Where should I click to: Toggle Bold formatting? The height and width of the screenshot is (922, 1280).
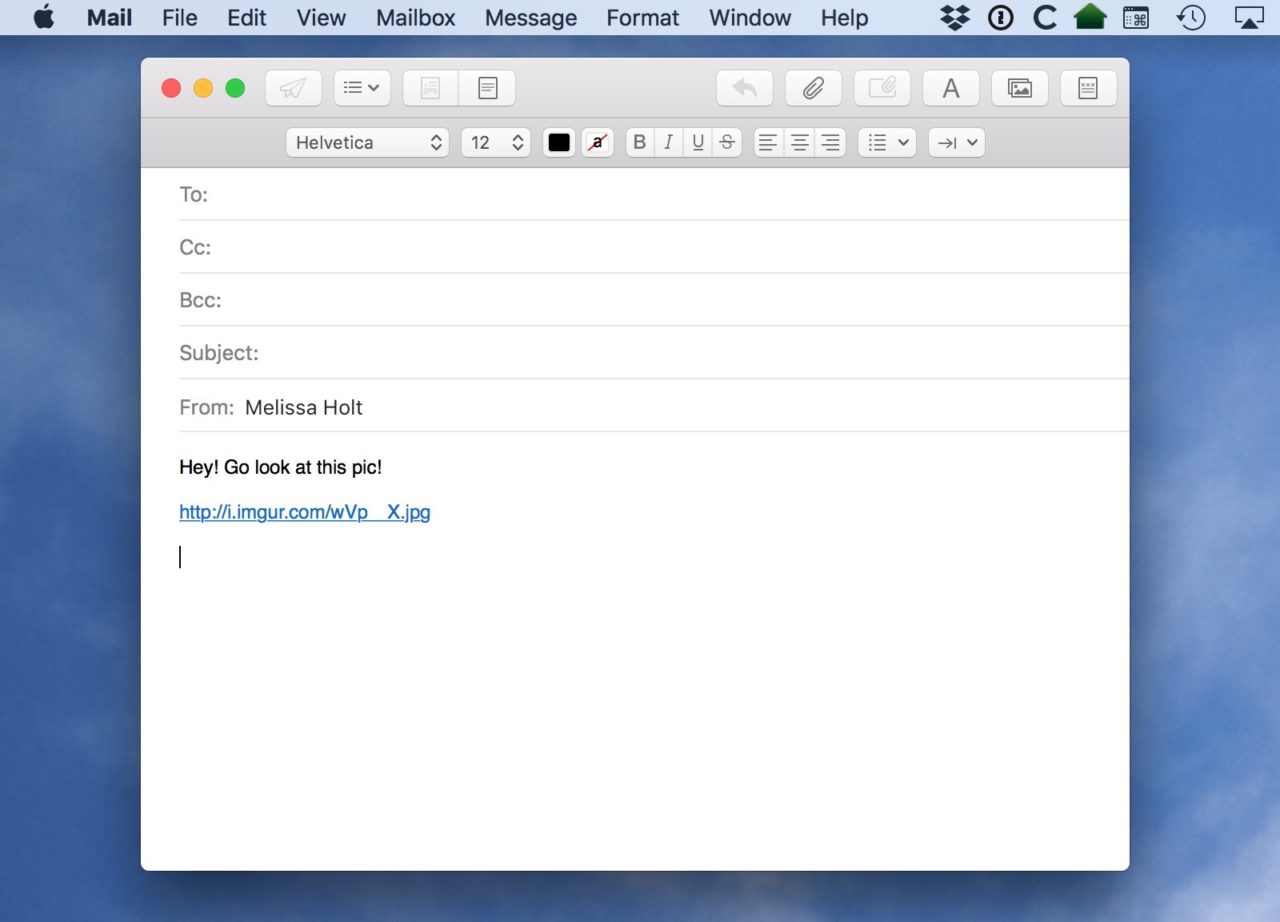[x=640, y=143]
